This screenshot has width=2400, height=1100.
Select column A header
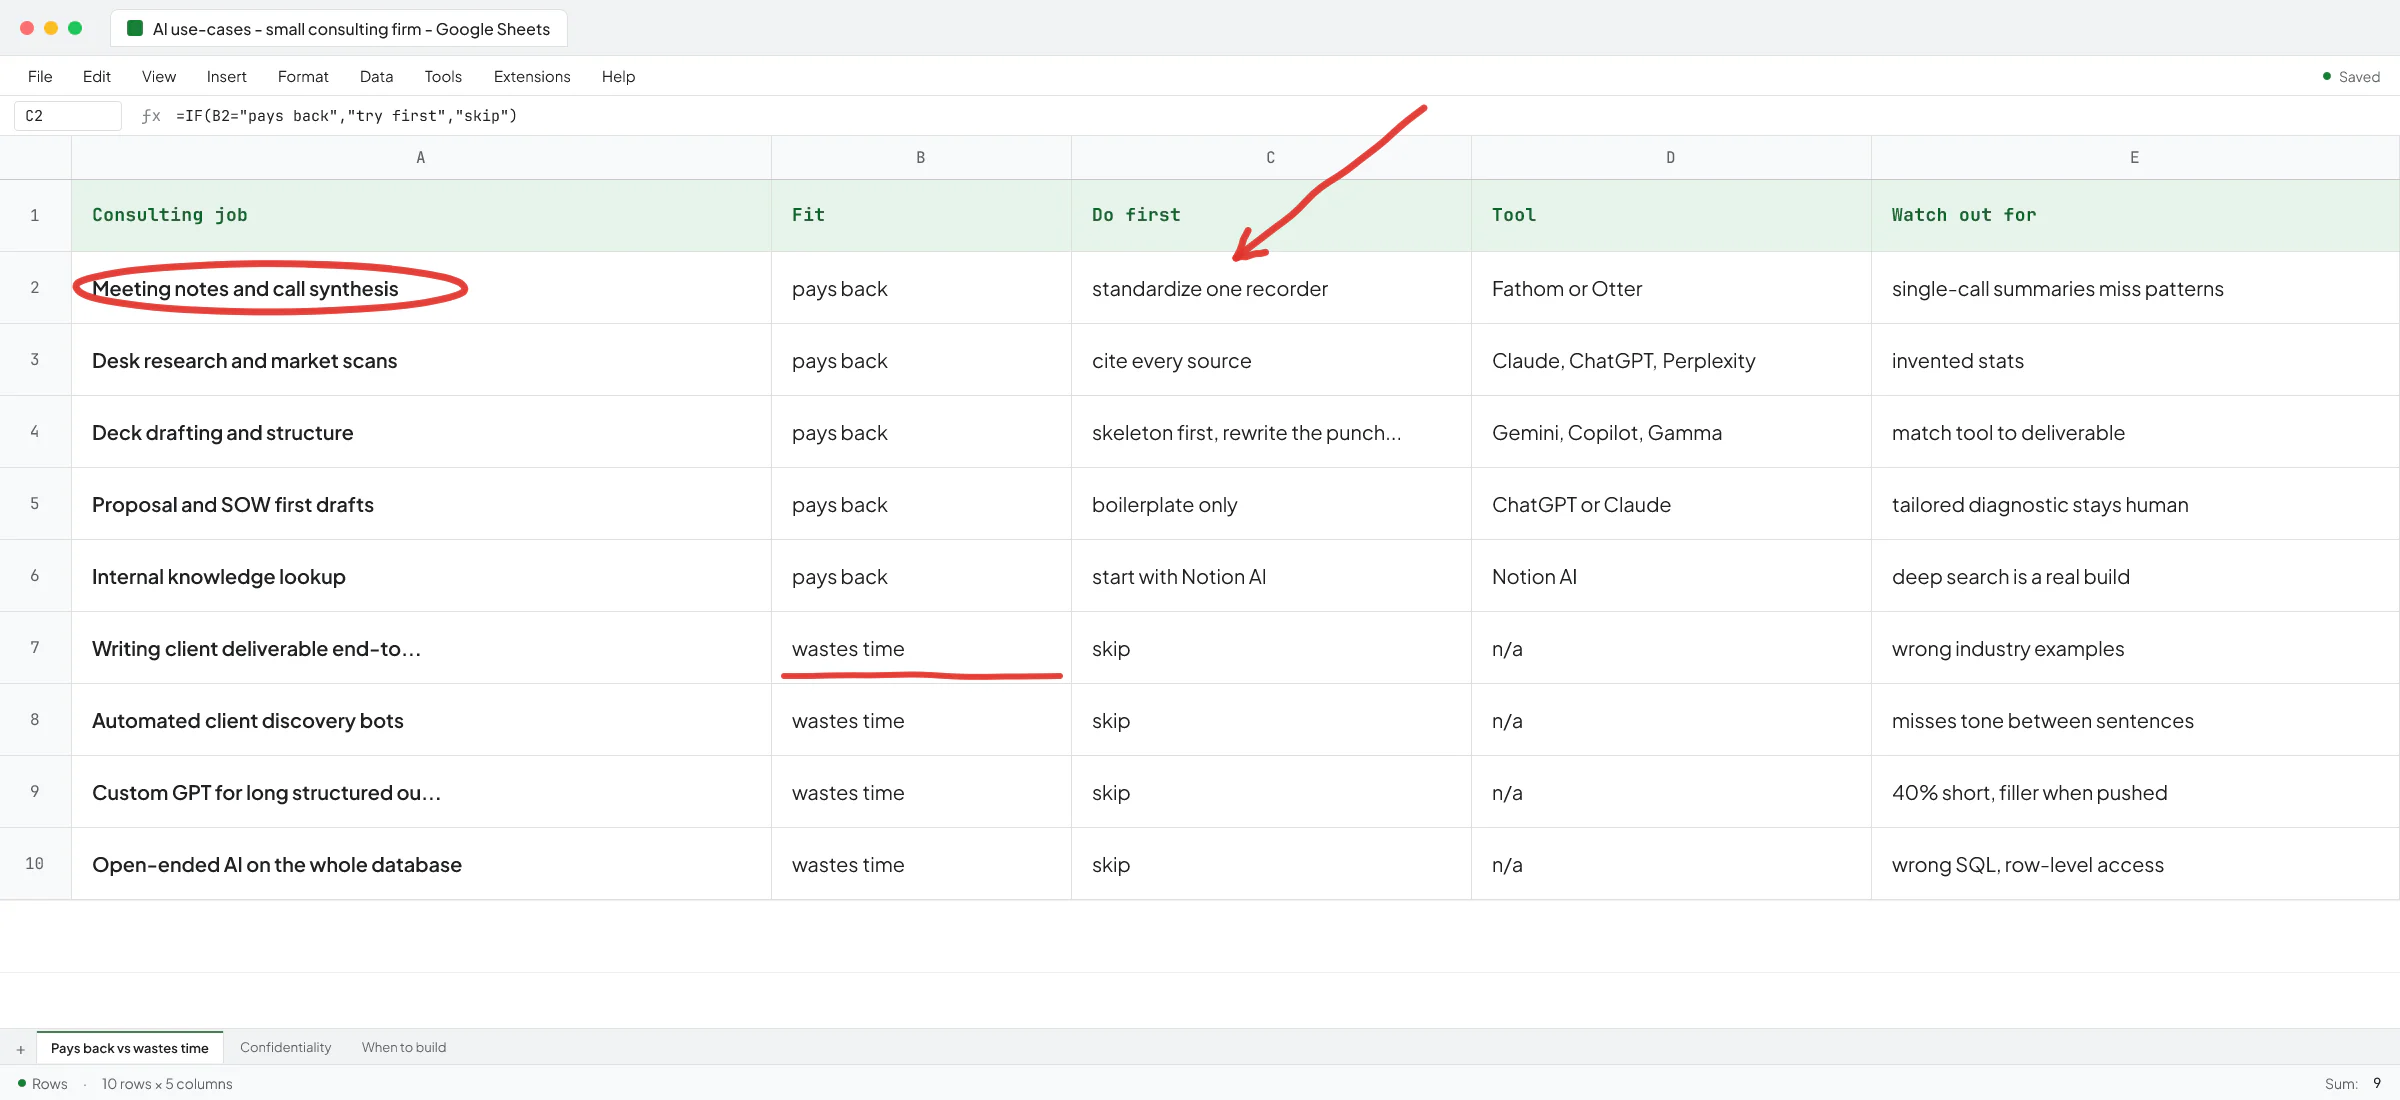click(421, 158)
